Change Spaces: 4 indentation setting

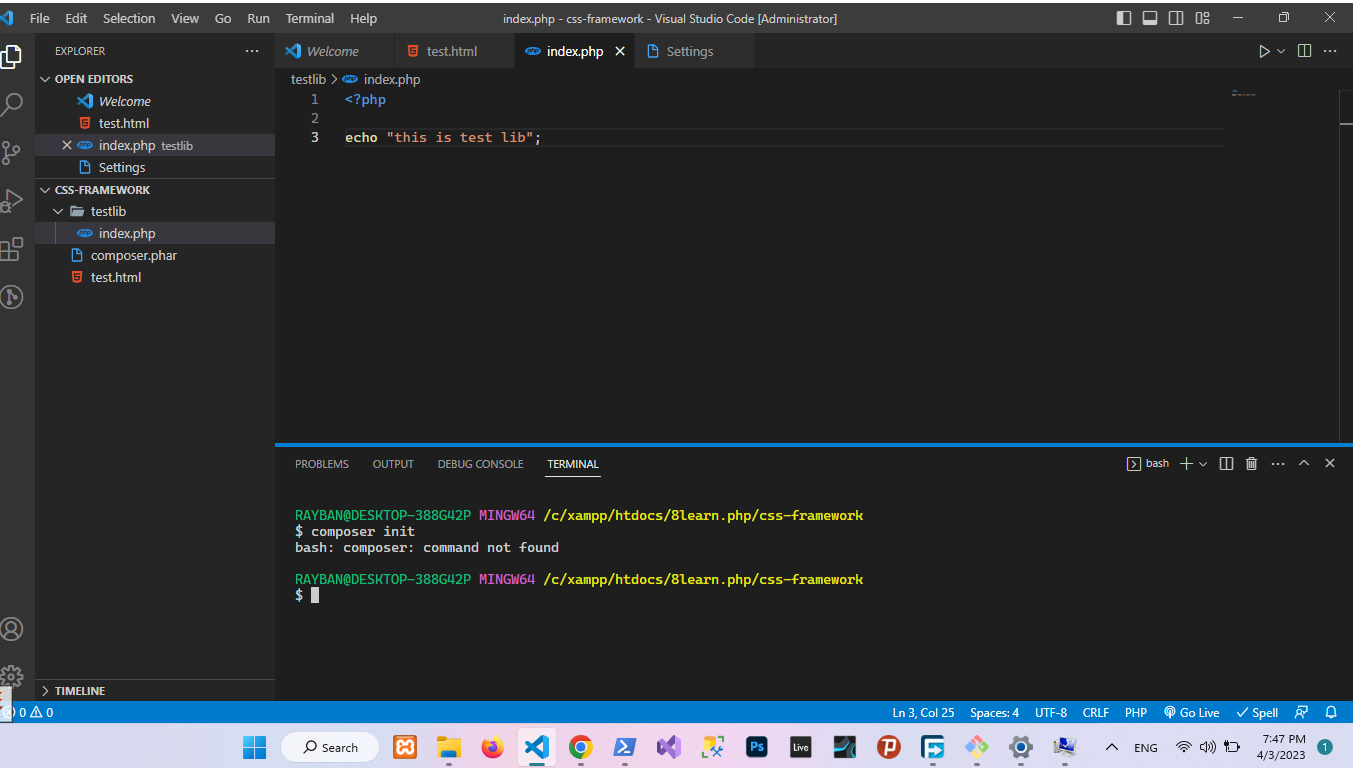994,713
